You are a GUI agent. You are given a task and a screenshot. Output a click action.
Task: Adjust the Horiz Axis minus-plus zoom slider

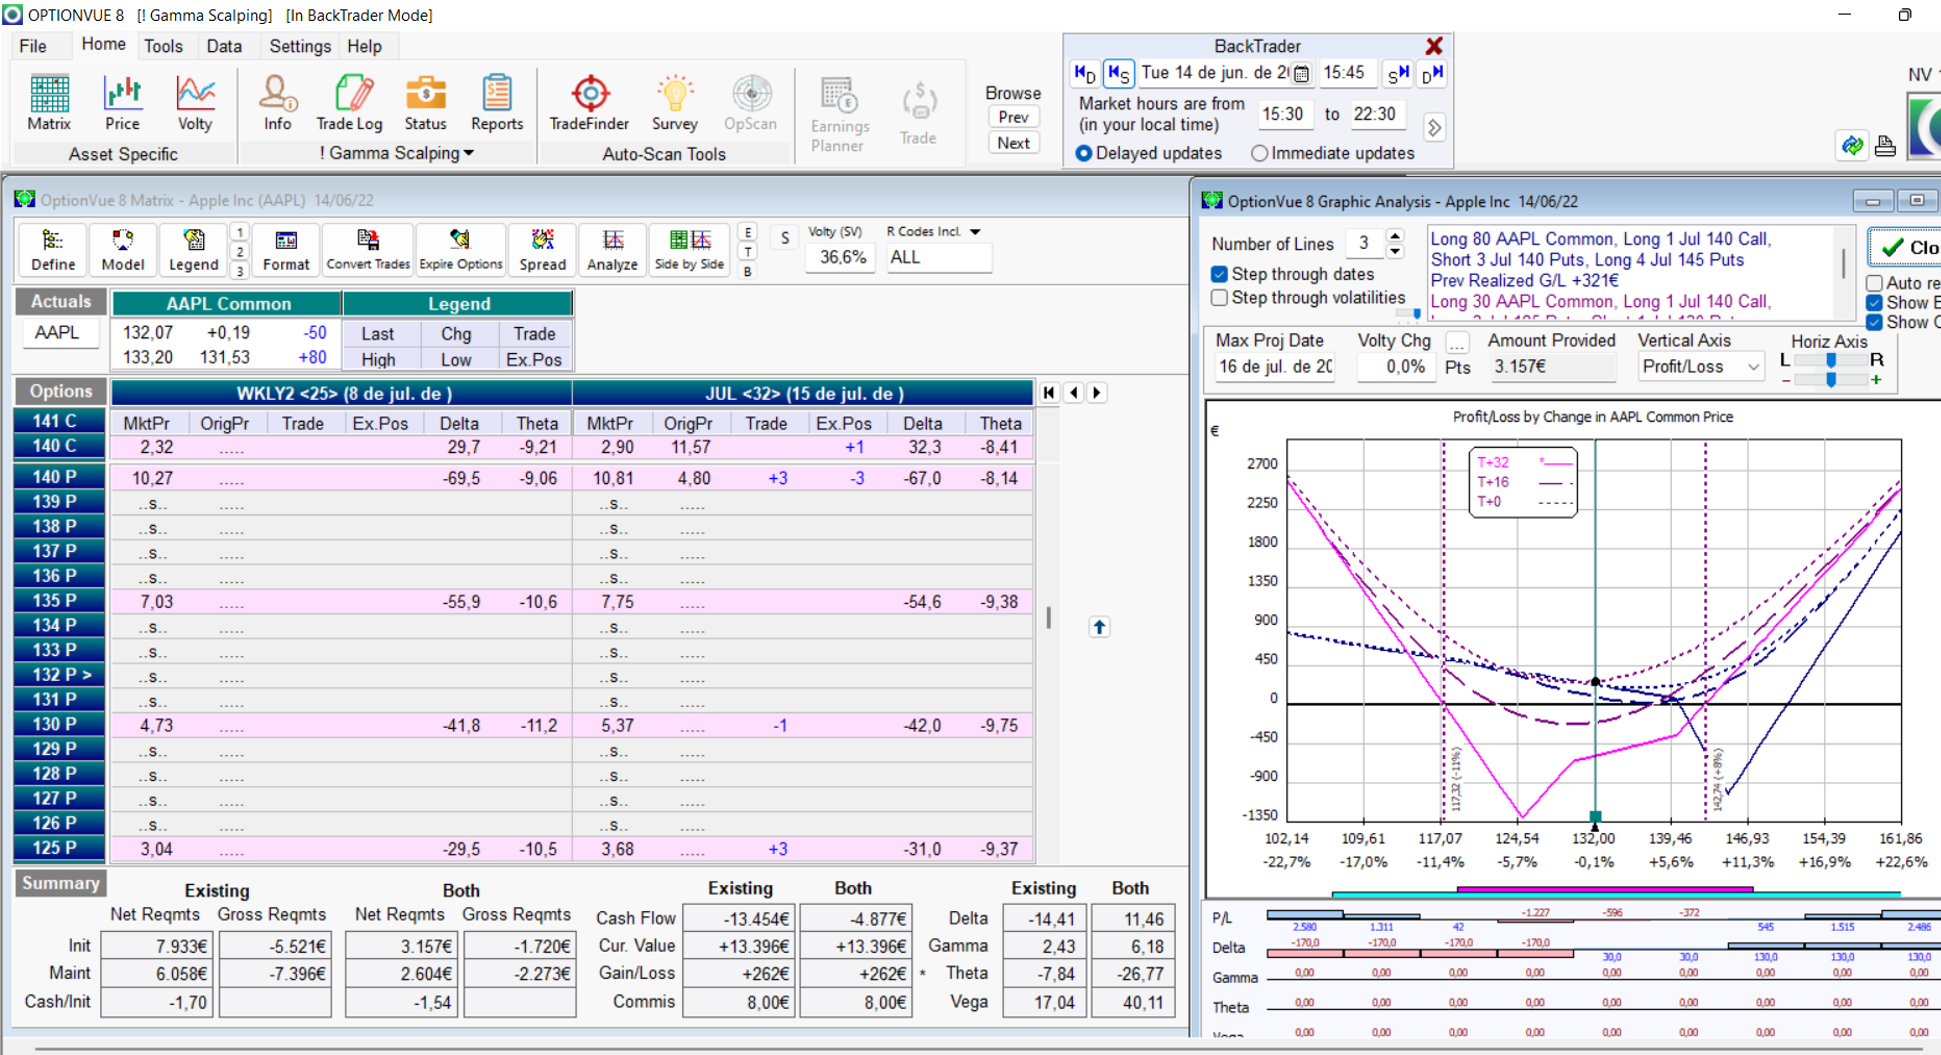pyautogui.click(x=1830, y=380)
